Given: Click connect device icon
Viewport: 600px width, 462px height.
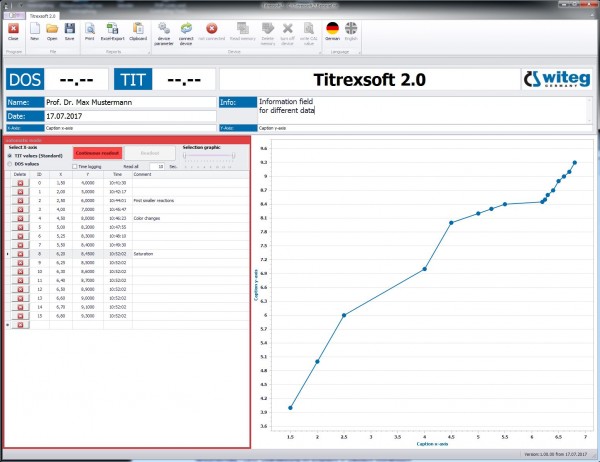Looking at the screenshot, I should (186, 29).
